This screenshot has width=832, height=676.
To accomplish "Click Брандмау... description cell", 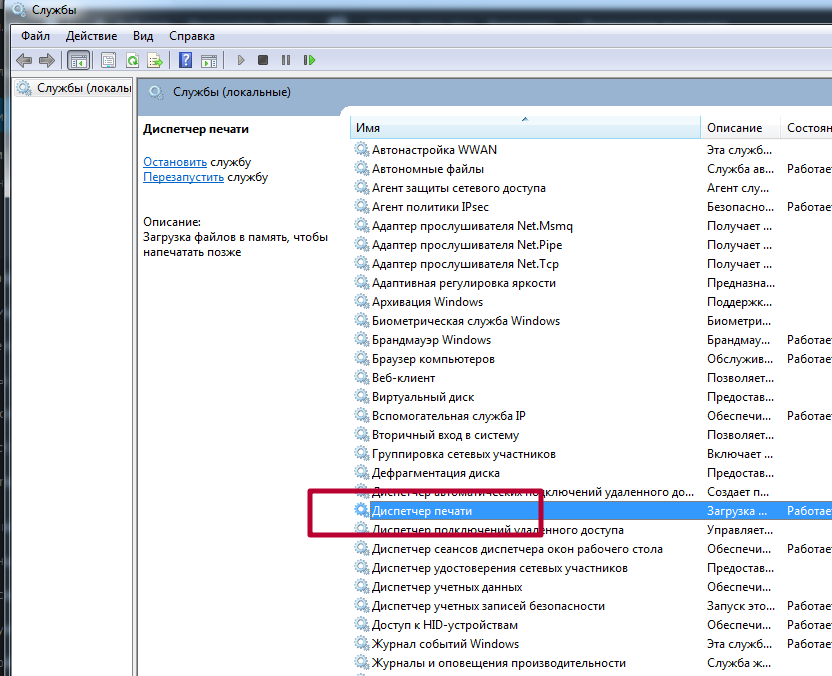I will click(x=738, y=340).
